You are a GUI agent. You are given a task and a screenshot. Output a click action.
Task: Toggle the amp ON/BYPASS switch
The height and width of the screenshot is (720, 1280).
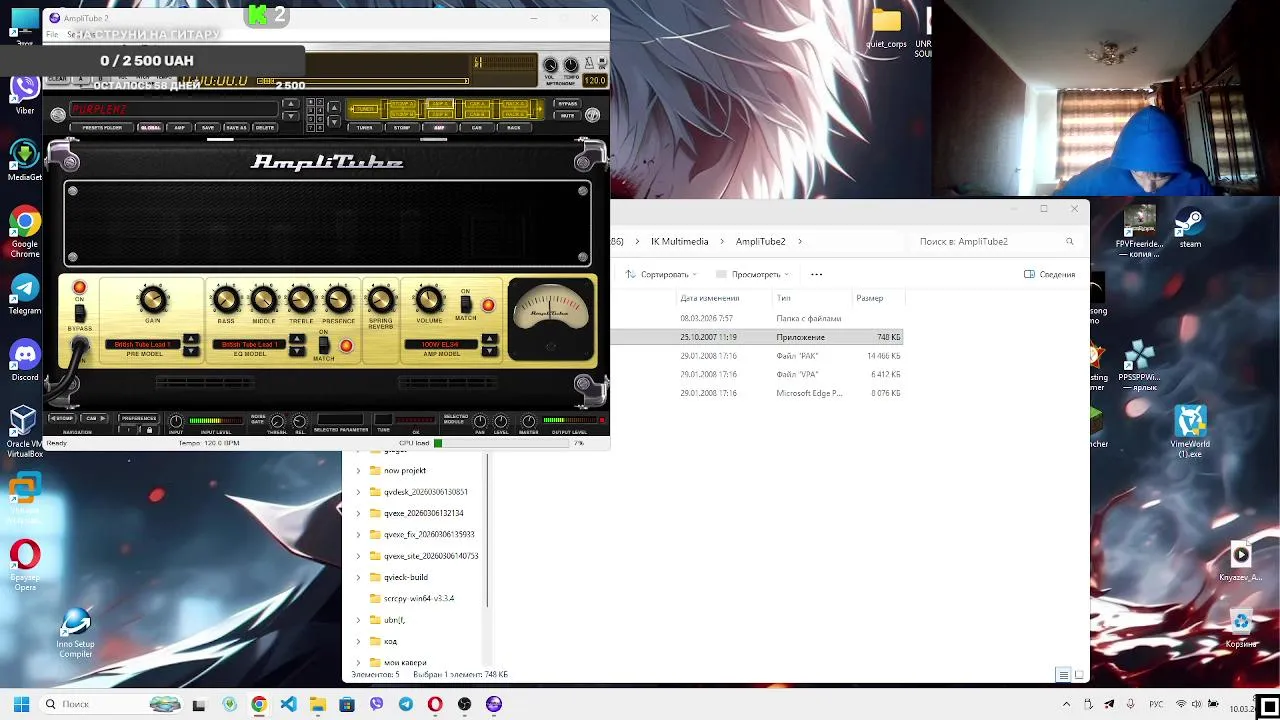[80, 313]
